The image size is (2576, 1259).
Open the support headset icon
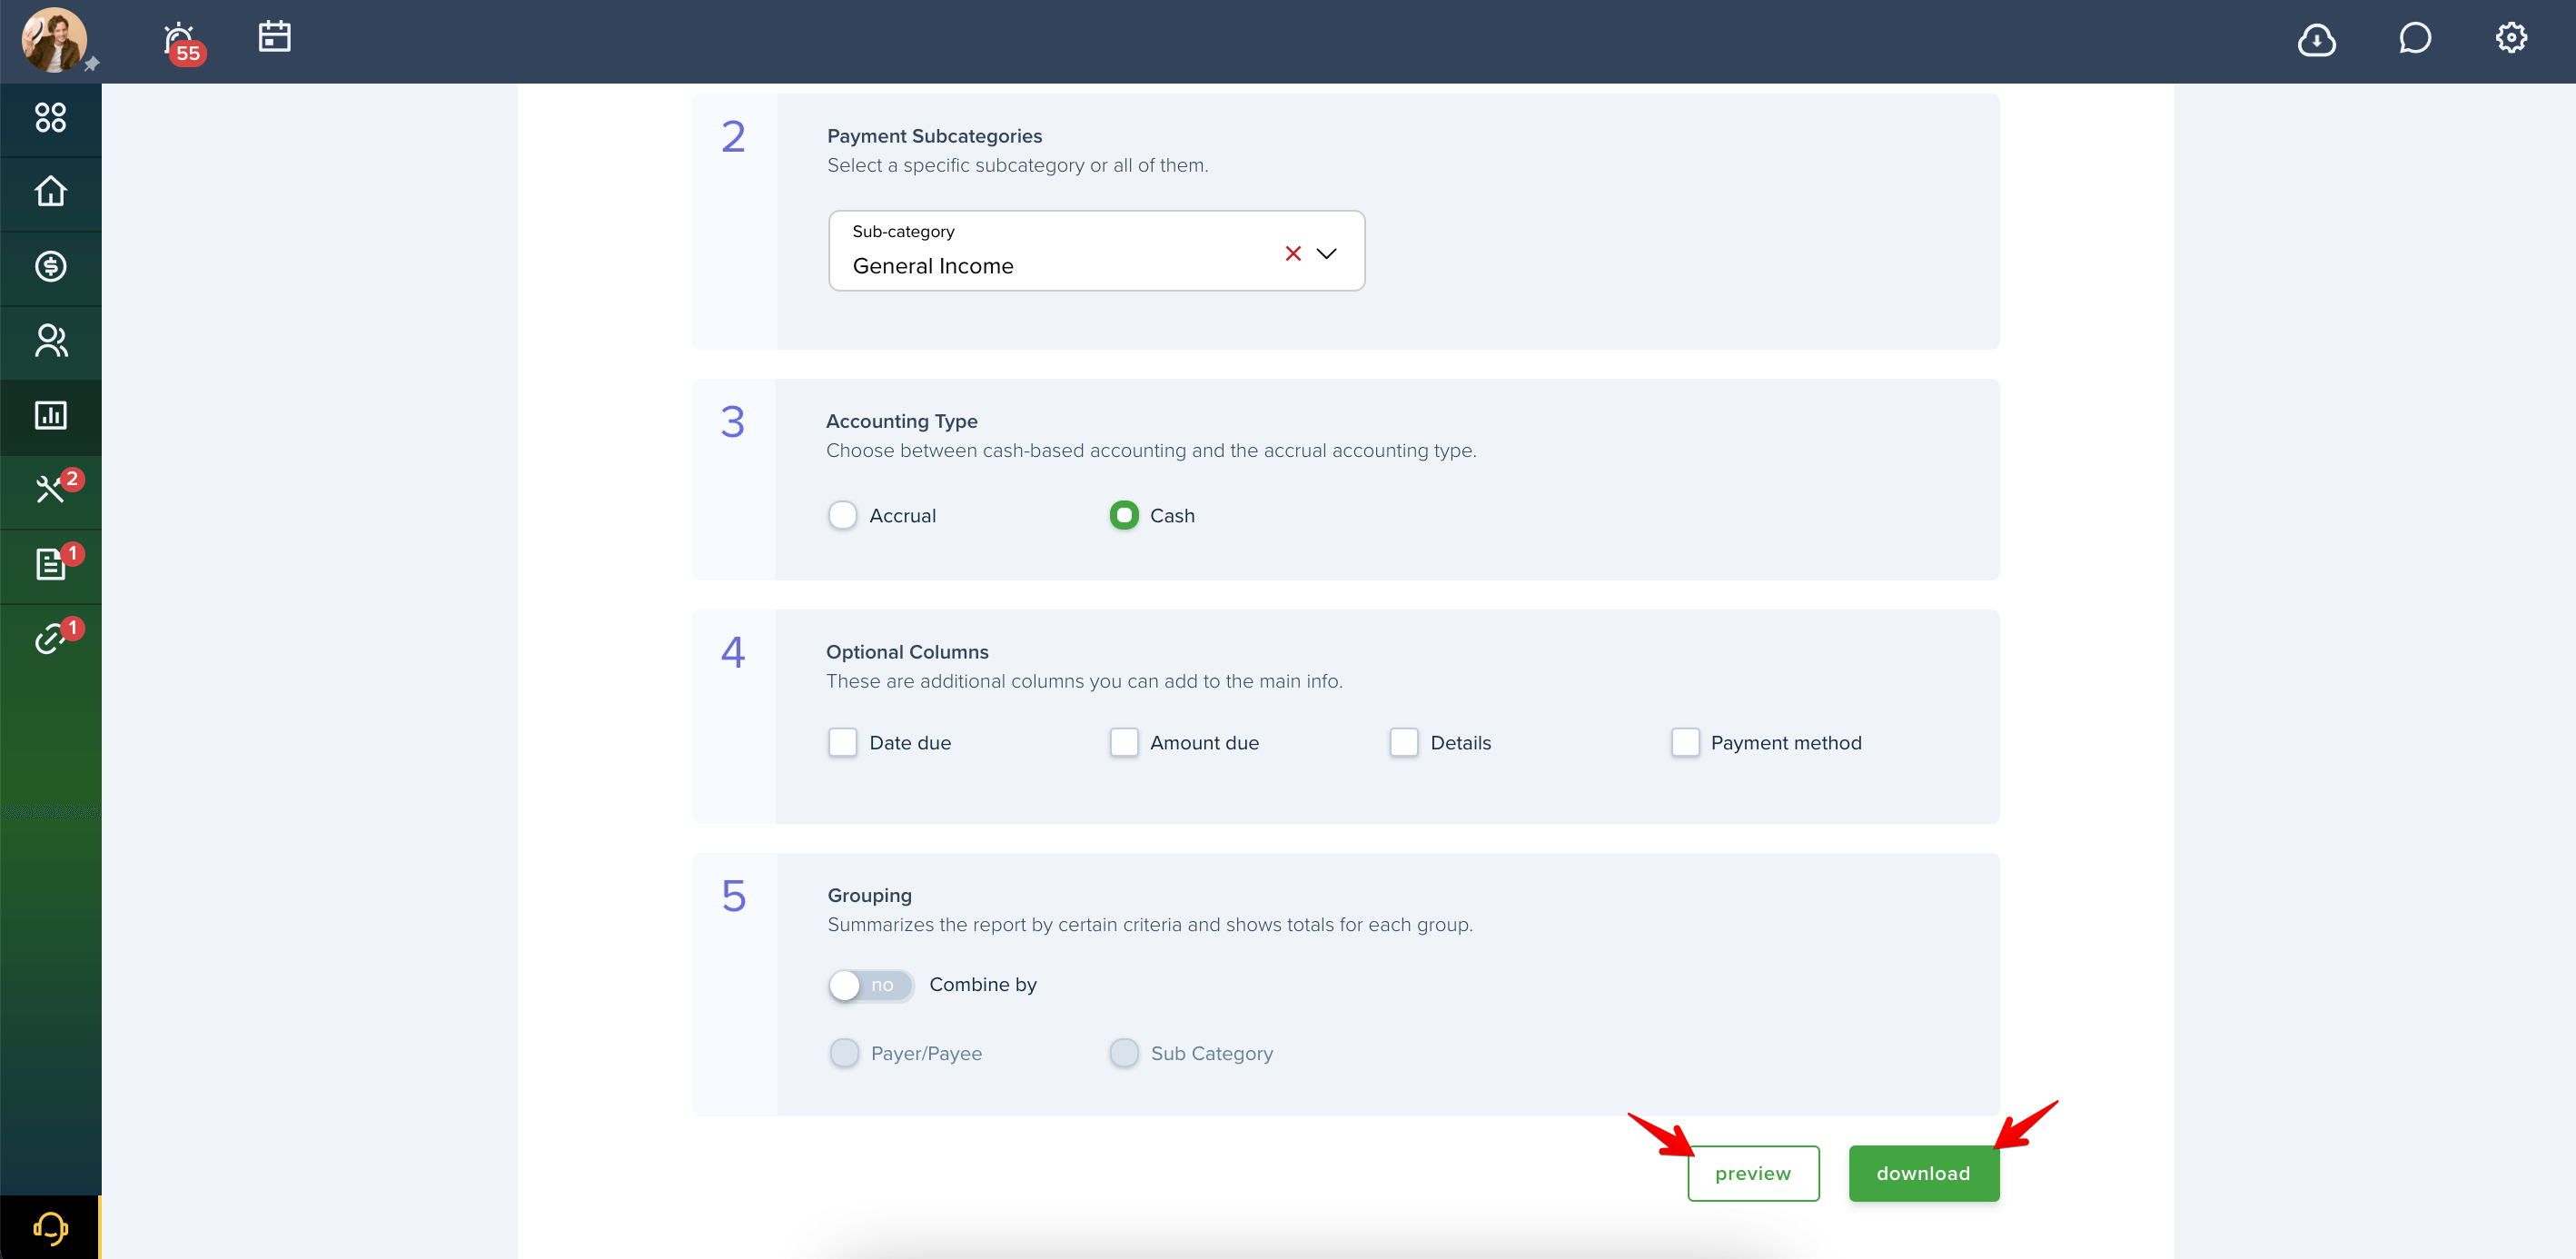[50, 1227]
